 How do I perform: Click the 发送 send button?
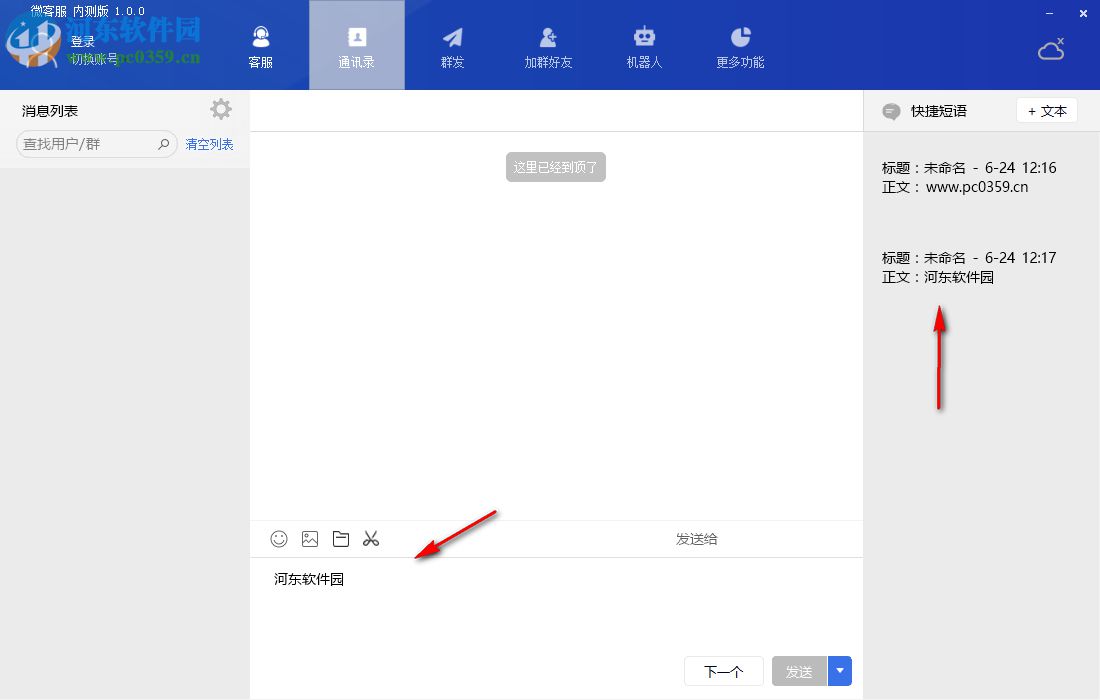(799, 671)
